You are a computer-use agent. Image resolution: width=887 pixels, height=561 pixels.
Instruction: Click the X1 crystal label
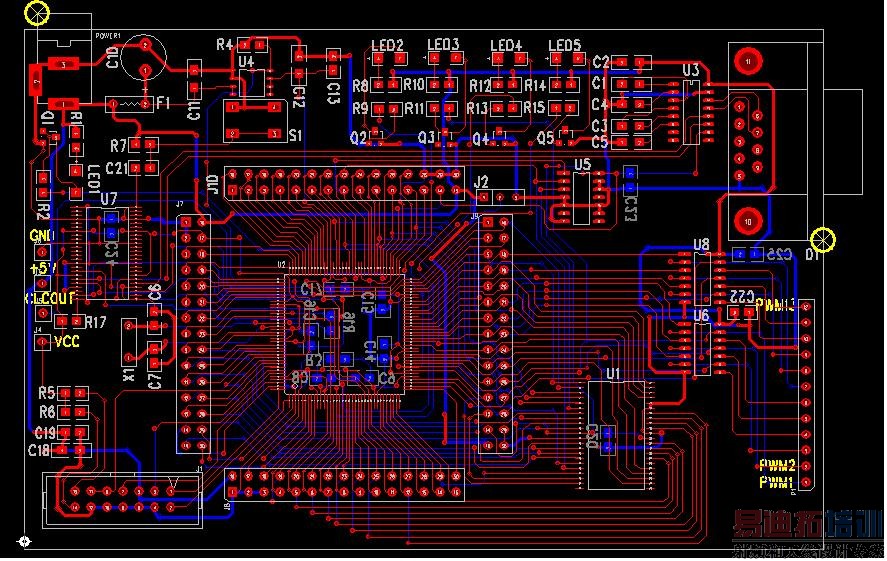(130, 374)
